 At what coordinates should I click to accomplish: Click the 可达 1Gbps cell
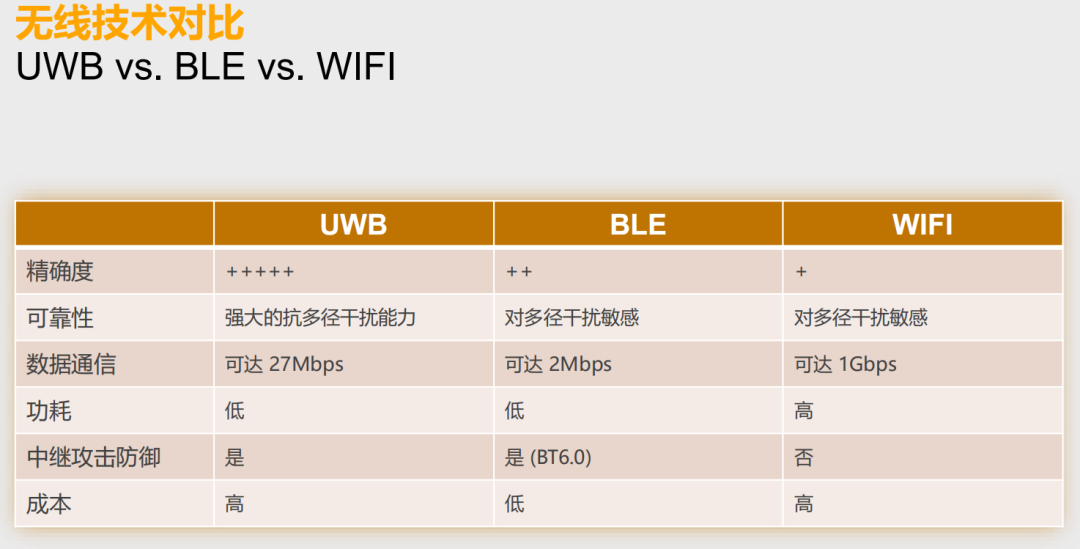coord(845,364)
